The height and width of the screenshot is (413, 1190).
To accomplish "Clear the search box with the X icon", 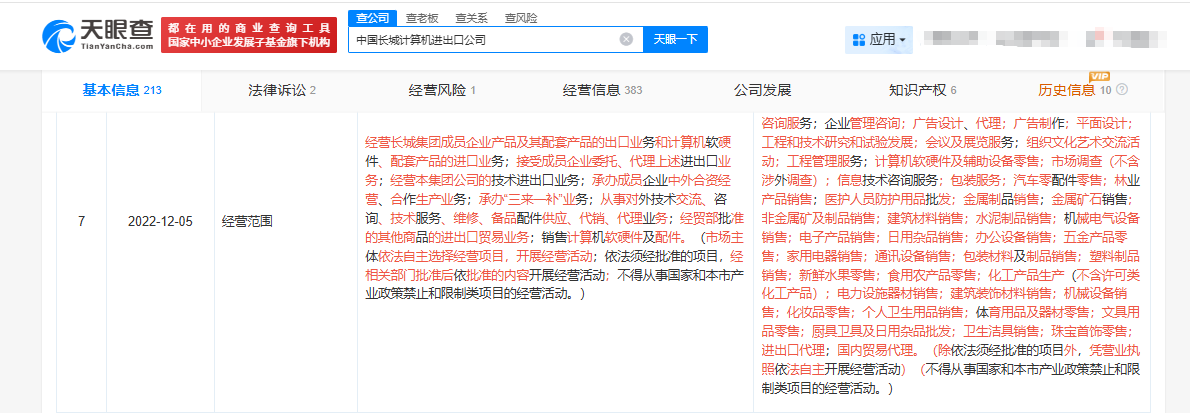I will point(626,39).
